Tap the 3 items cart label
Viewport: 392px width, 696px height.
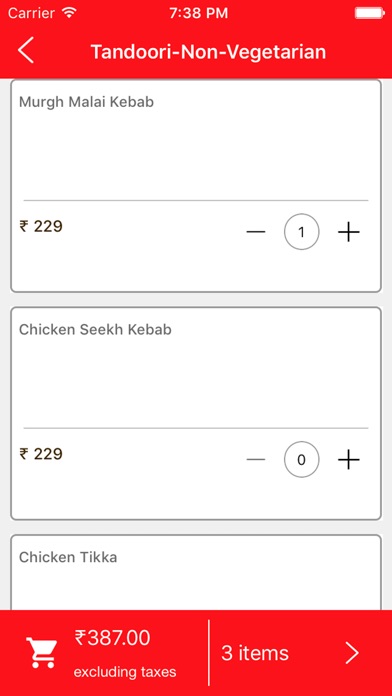point(255,653)
